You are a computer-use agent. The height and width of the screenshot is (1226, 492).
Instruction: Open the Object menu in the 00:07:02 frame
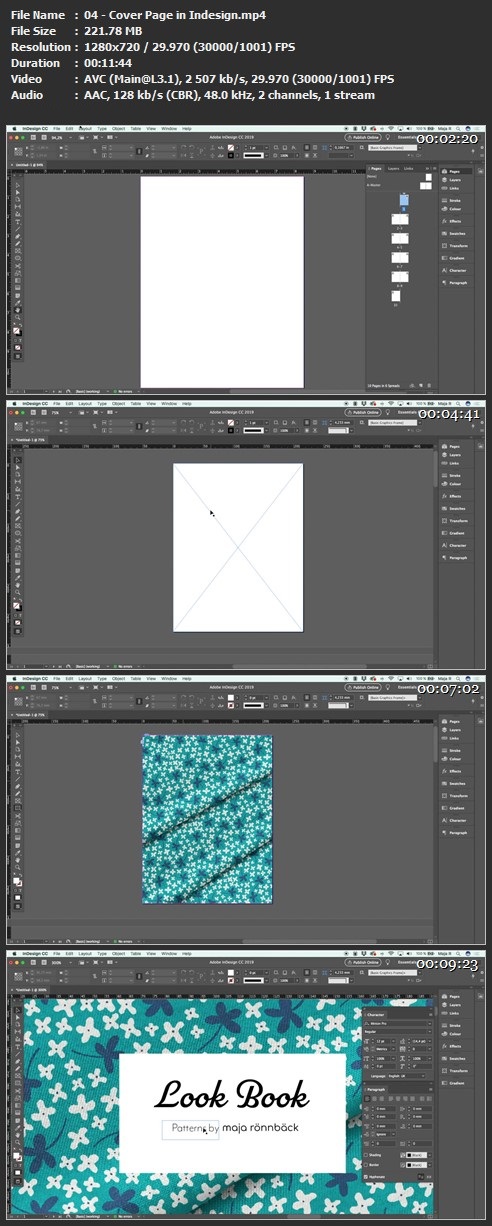pos(118,678)
